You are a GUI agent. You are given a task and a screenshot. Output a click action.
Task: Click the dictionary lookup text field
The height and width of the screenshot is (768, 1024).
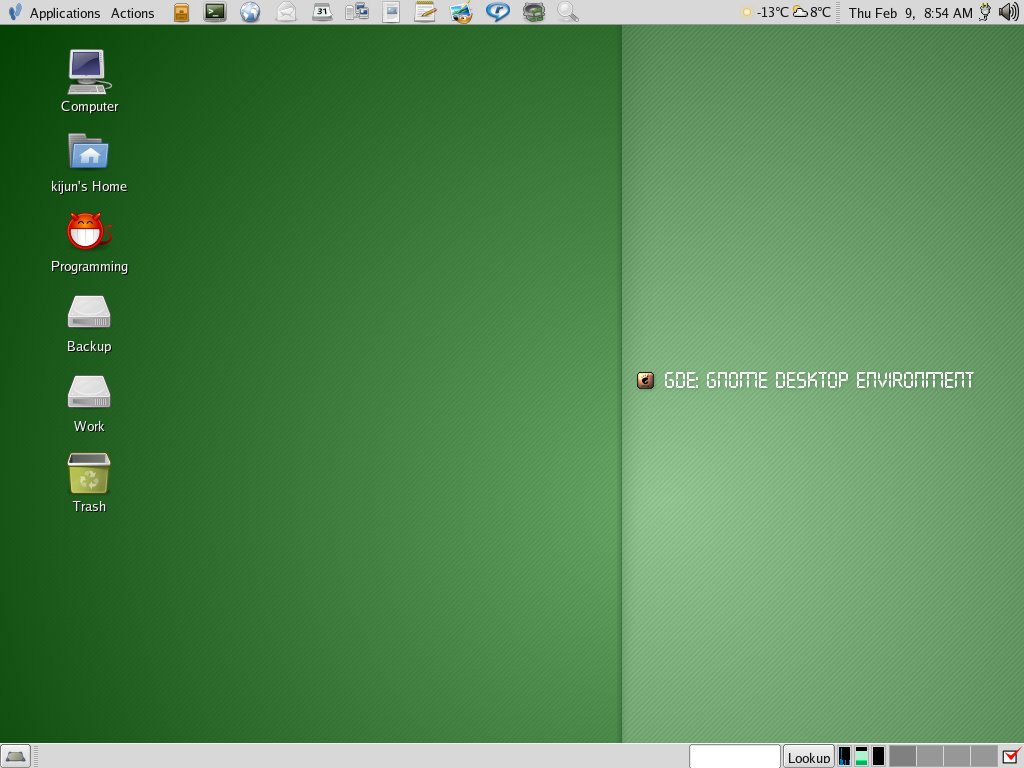click(x=735, y=756)
